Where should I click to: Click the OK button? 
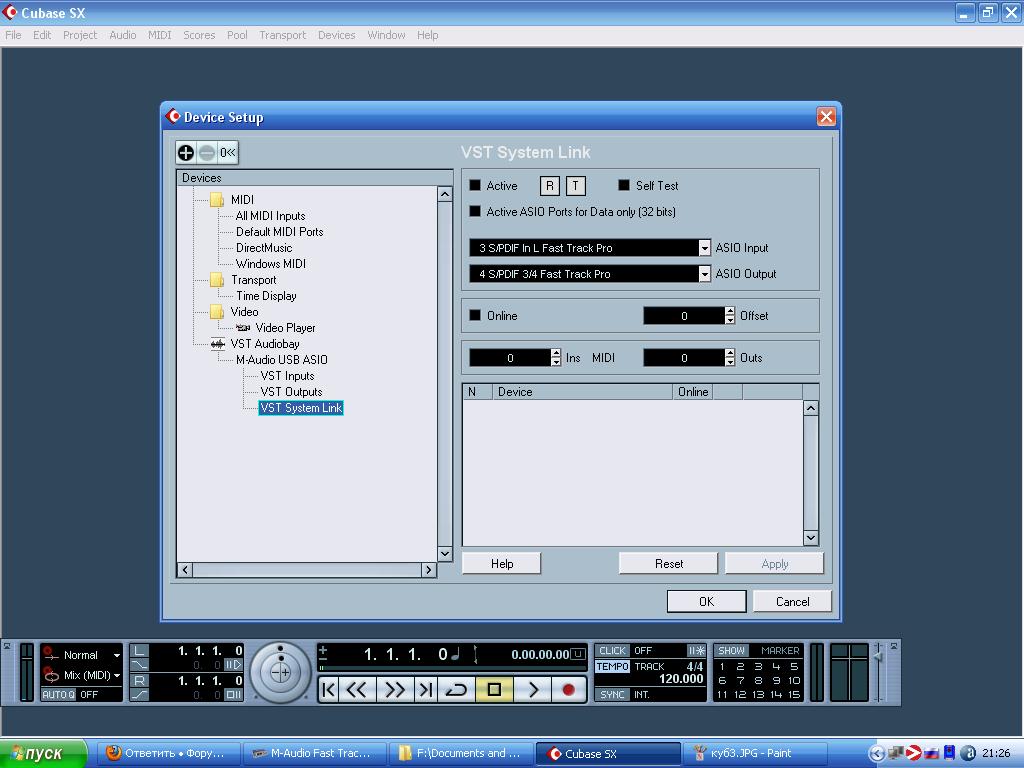(x=706, y=601)
